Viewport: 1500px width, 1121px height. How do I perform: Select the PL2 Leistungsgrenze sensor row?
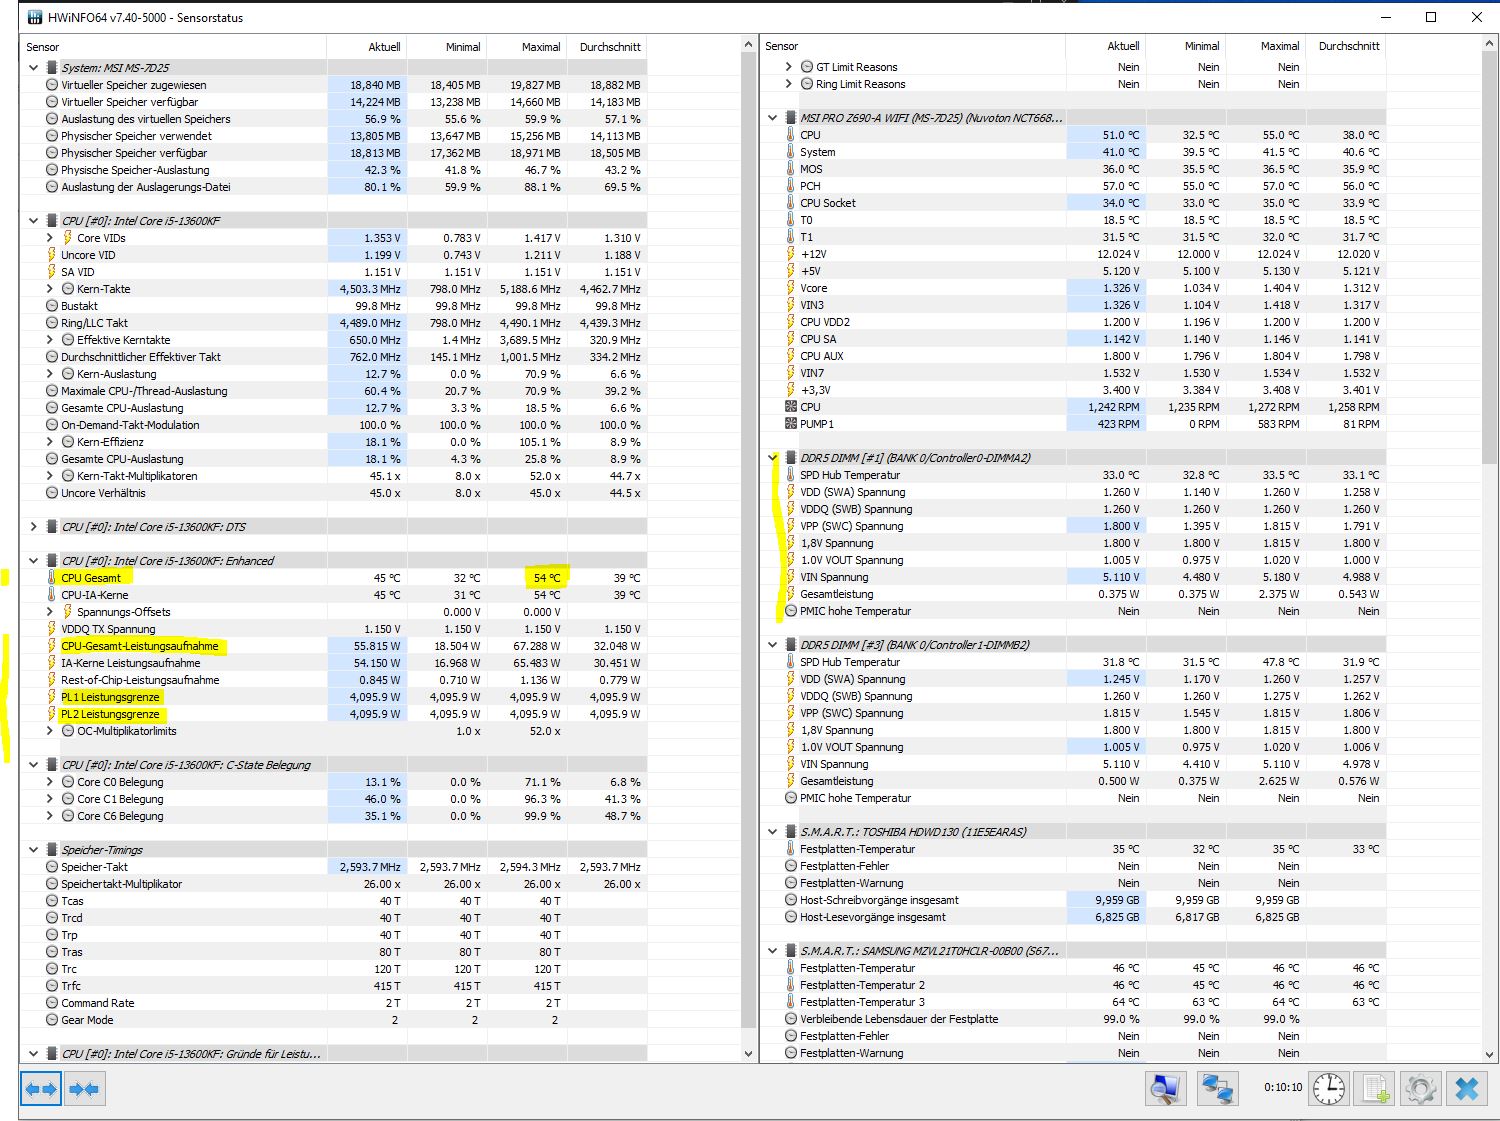pos(334,714)
